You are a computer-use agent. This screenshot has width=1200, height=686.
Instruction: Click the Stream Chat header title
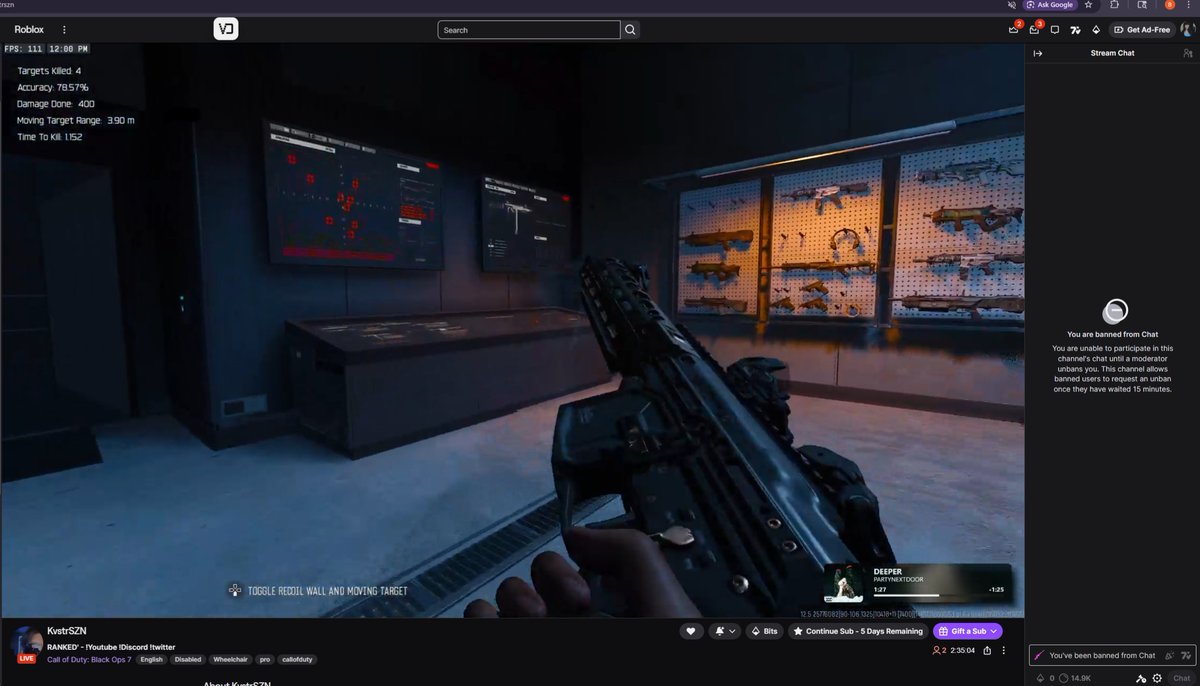[x=1112, y=53]
